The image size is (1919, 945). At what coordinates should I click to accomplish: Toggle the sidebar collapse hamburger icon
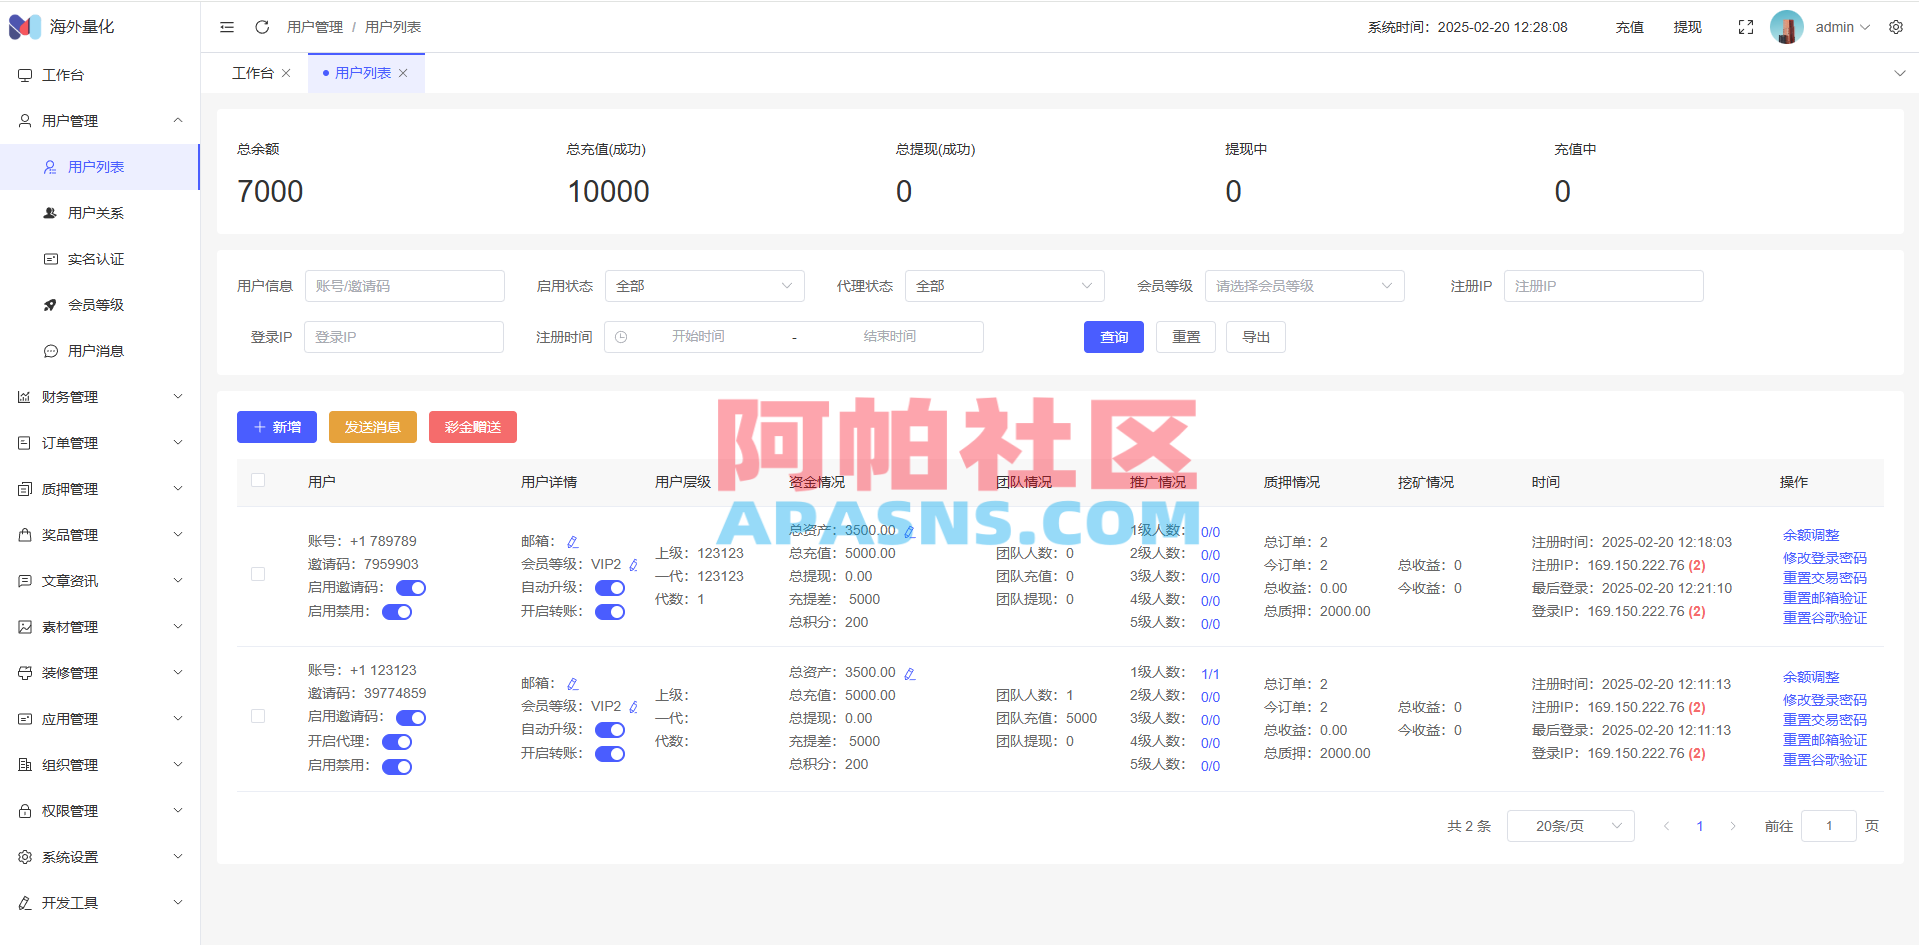tap(226, 27)
